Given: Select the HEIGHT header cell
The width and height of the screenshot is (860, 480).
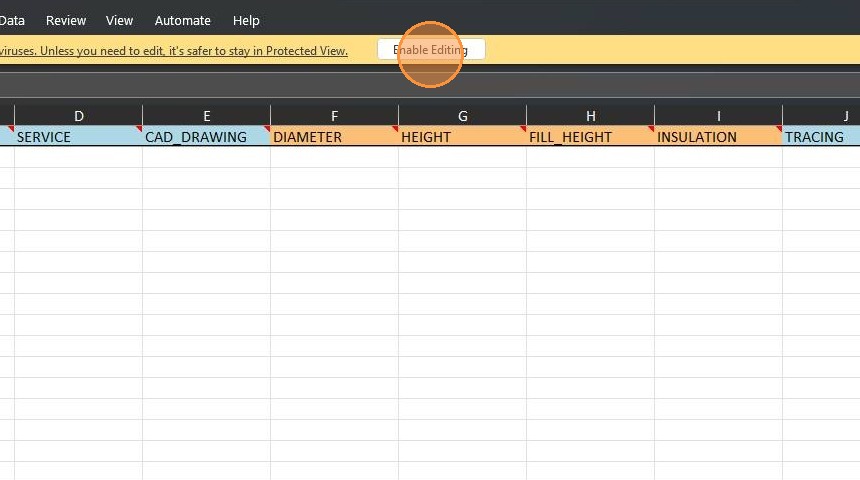Looking at the screenshot, I should (x=462, y=136).
